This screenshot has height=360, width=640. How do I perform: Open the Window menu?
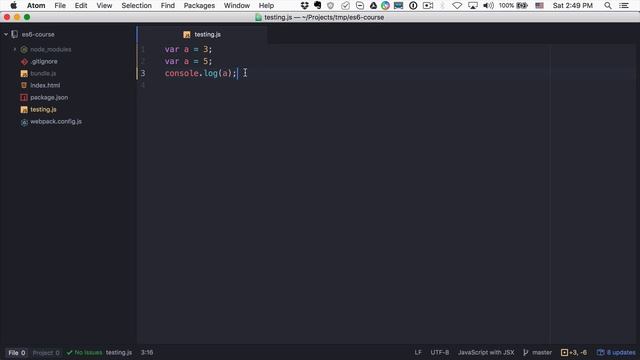pyautogui.click(x=237, y=6)
